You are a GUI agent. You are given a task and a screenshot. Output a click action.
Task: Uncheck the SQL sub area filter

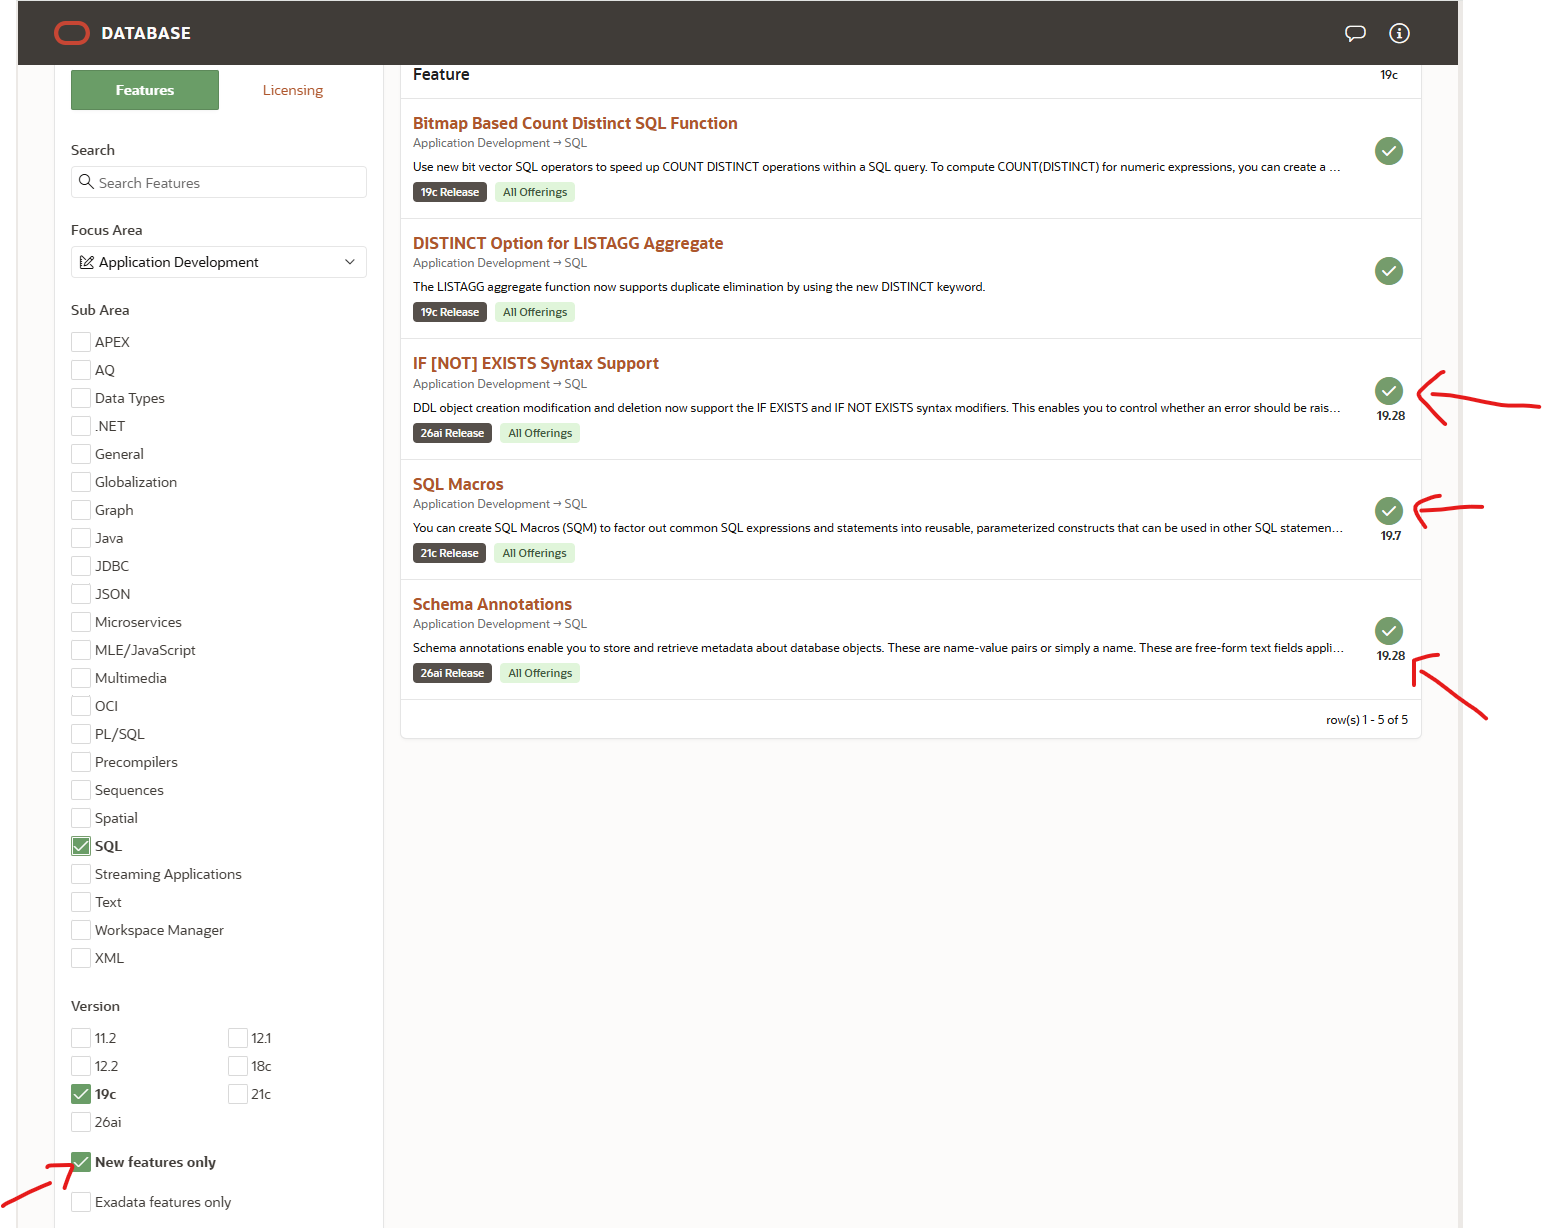coord(80,845)
